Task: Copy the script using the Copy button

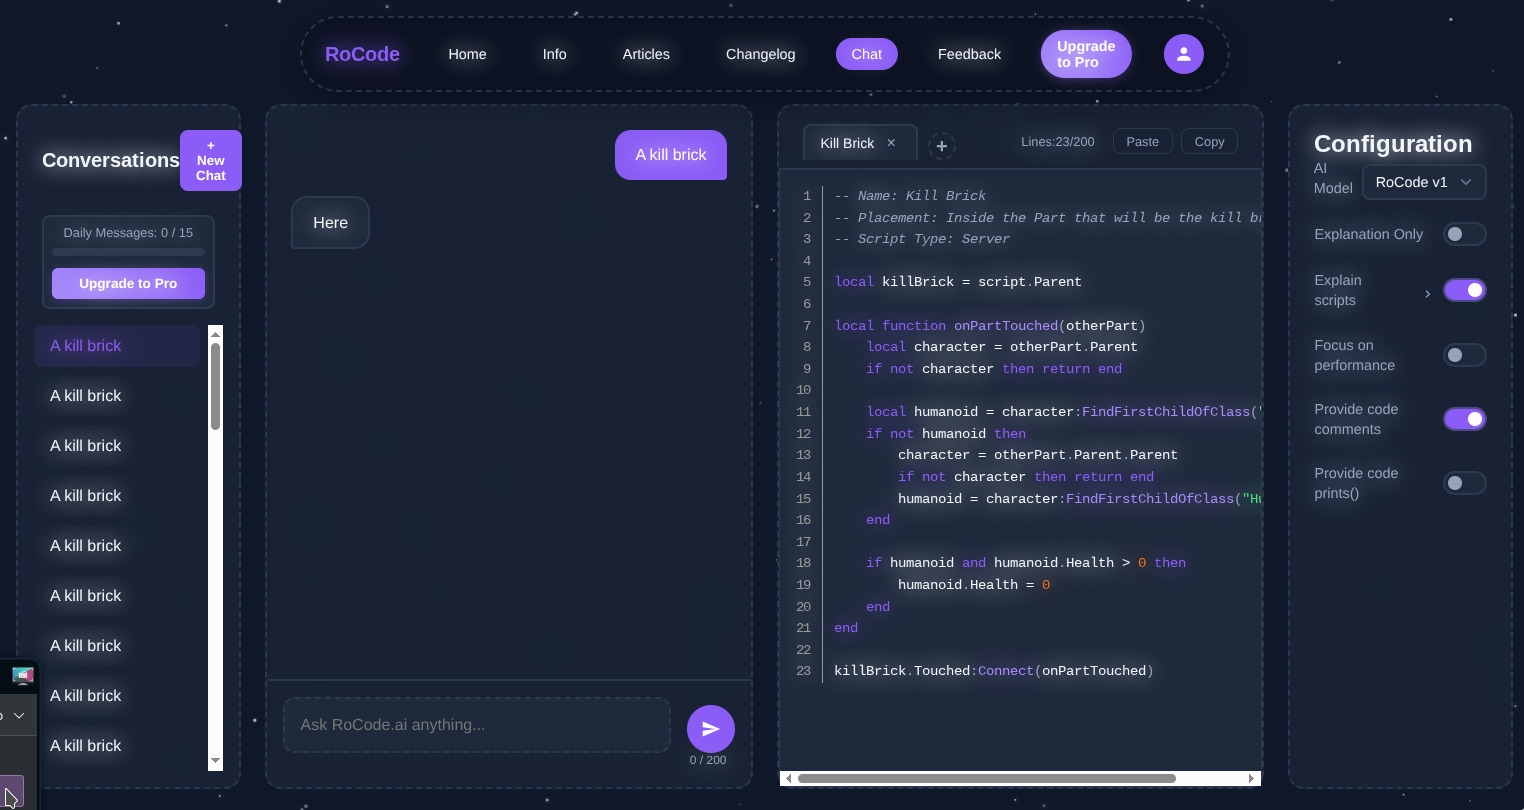Action: click(1208, 141)
